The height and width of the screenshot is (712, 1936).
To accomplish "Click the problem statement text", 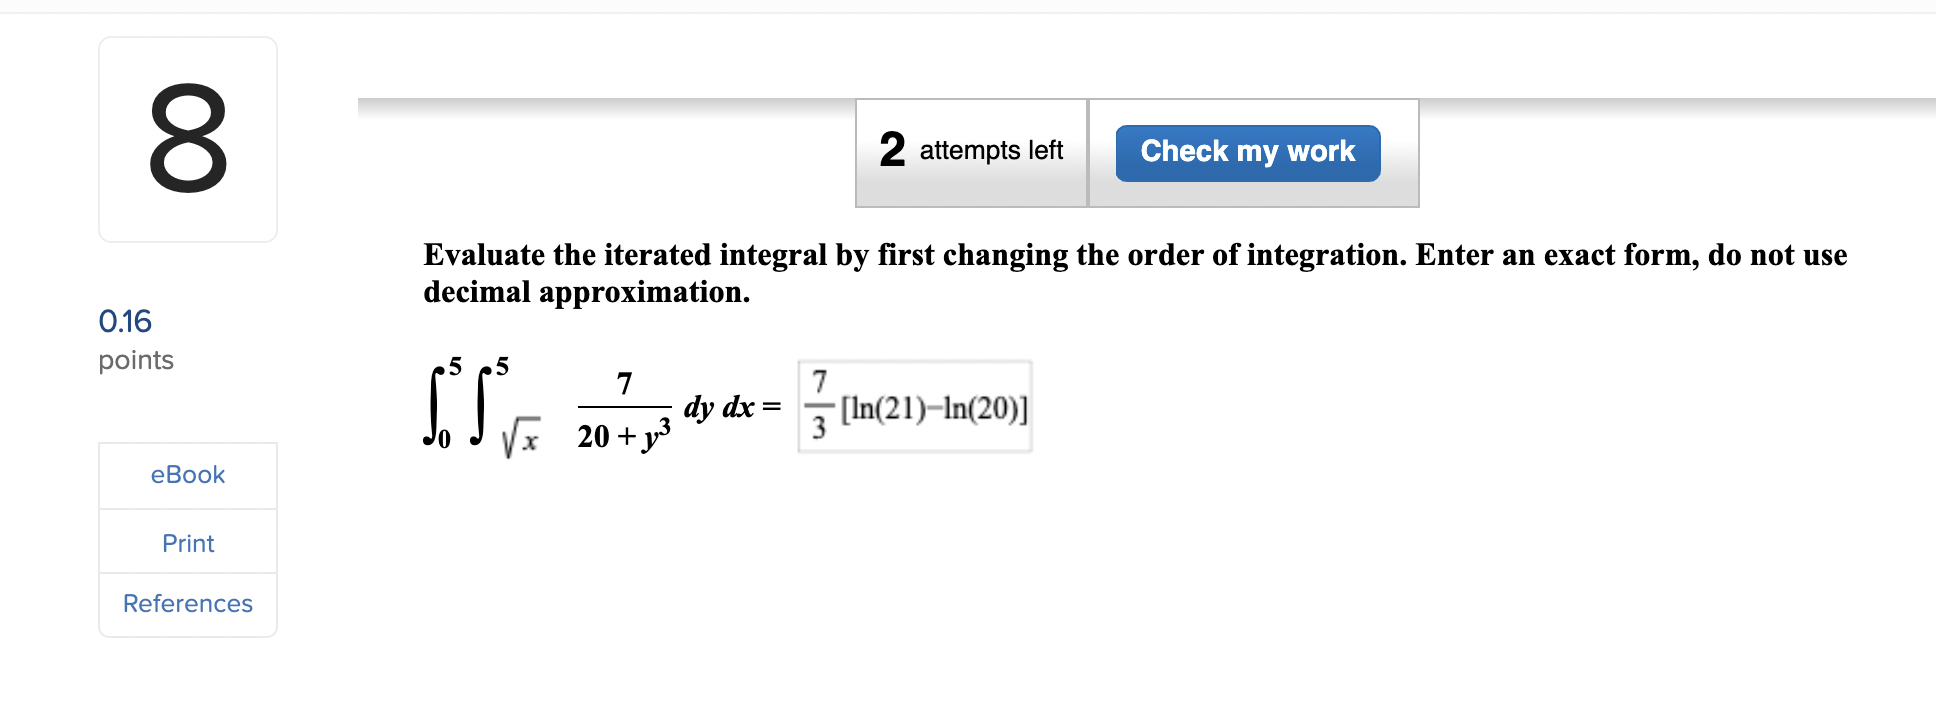I will pyautogui.click(x=1130, y=272).
